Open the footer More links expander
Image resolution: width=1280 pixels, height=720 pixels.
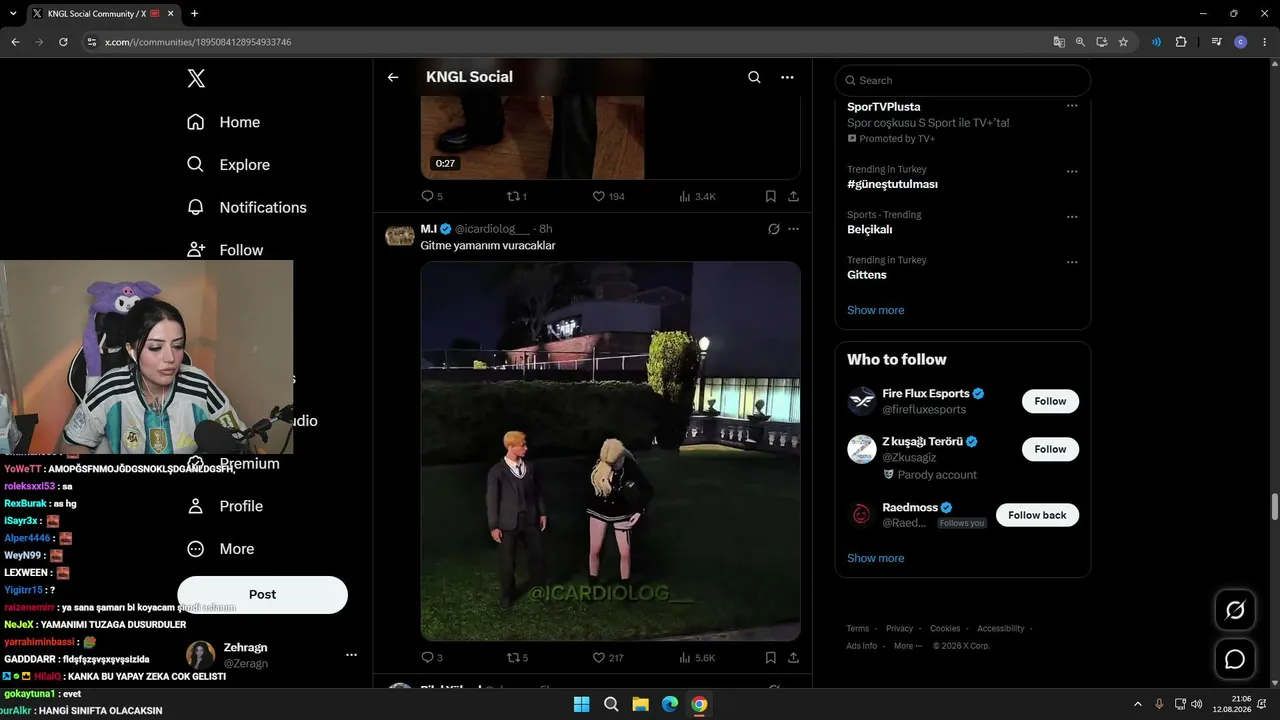tap(908, 646)
